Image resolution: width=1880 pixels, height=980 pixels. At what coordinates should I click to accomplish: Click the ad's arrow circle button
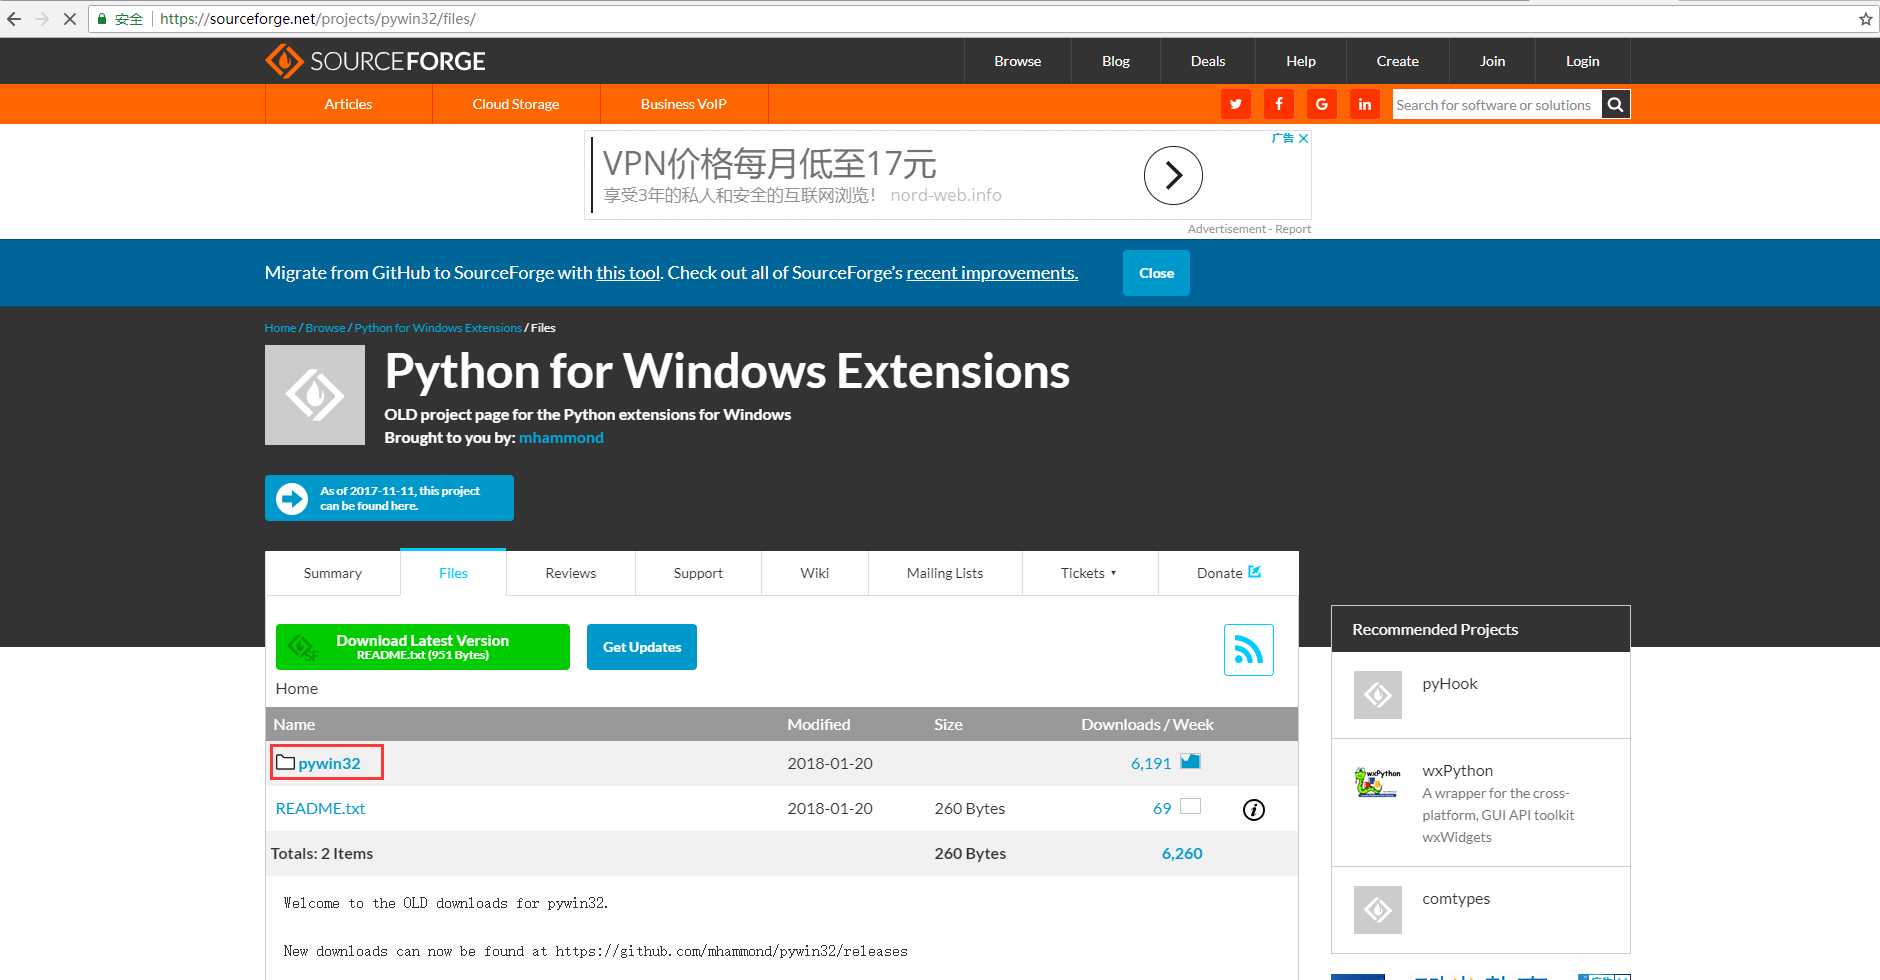(1173, 175)
